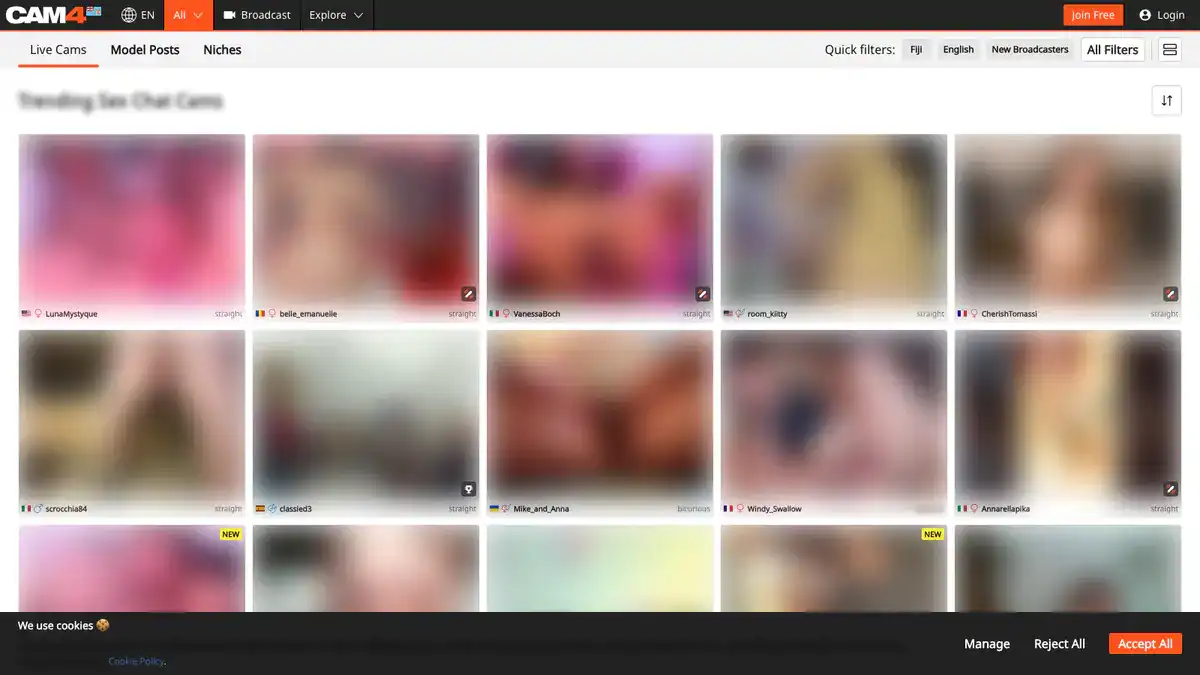
Task: Open the EN language selector
Action: (x=138, y=15)
